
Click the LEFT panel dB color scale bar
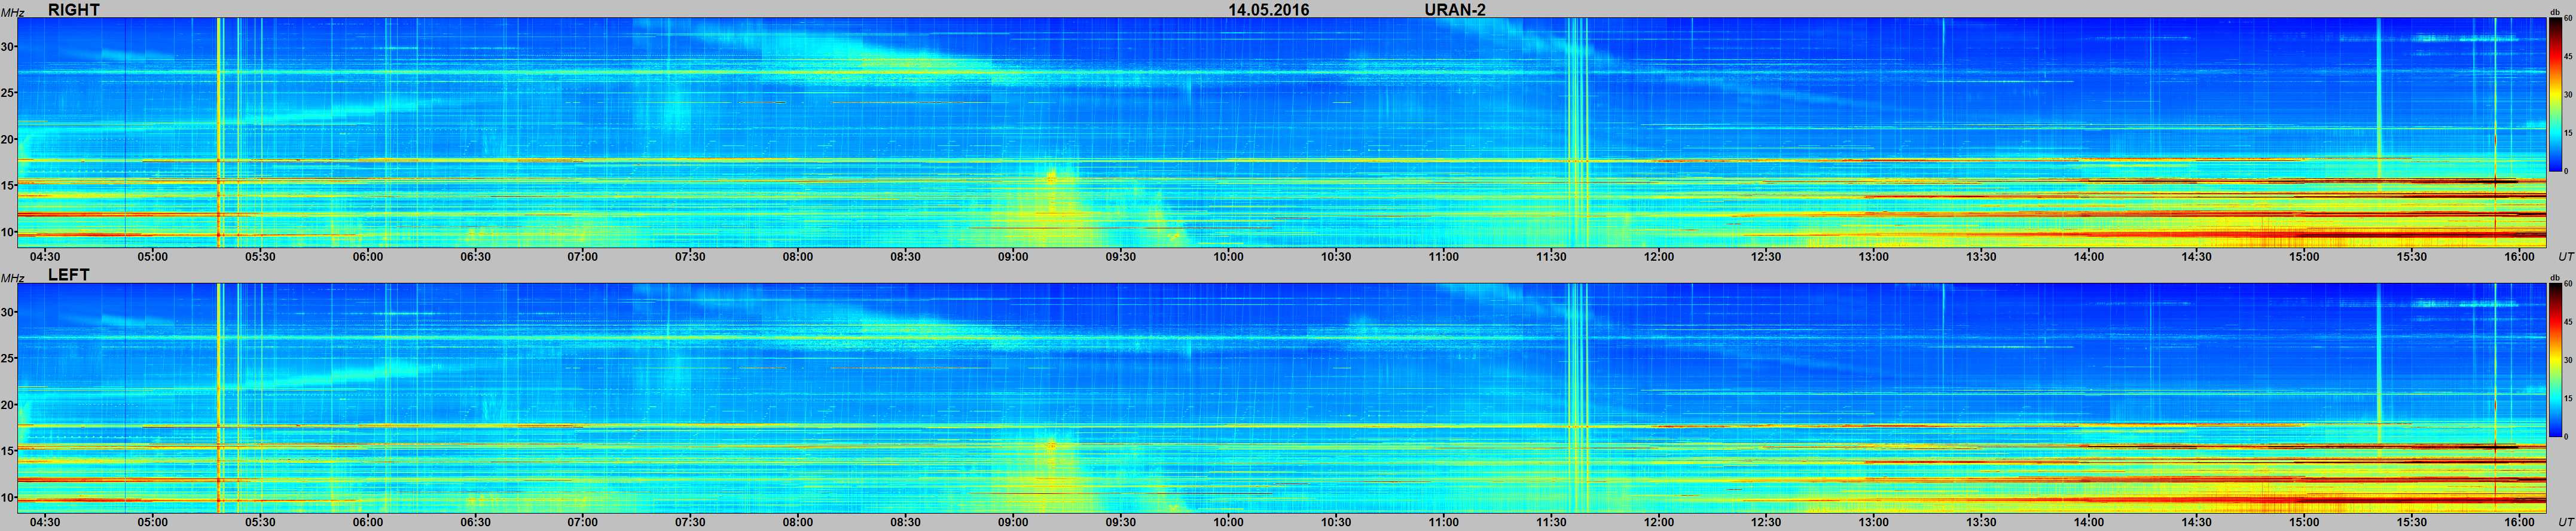point(2555,361)
